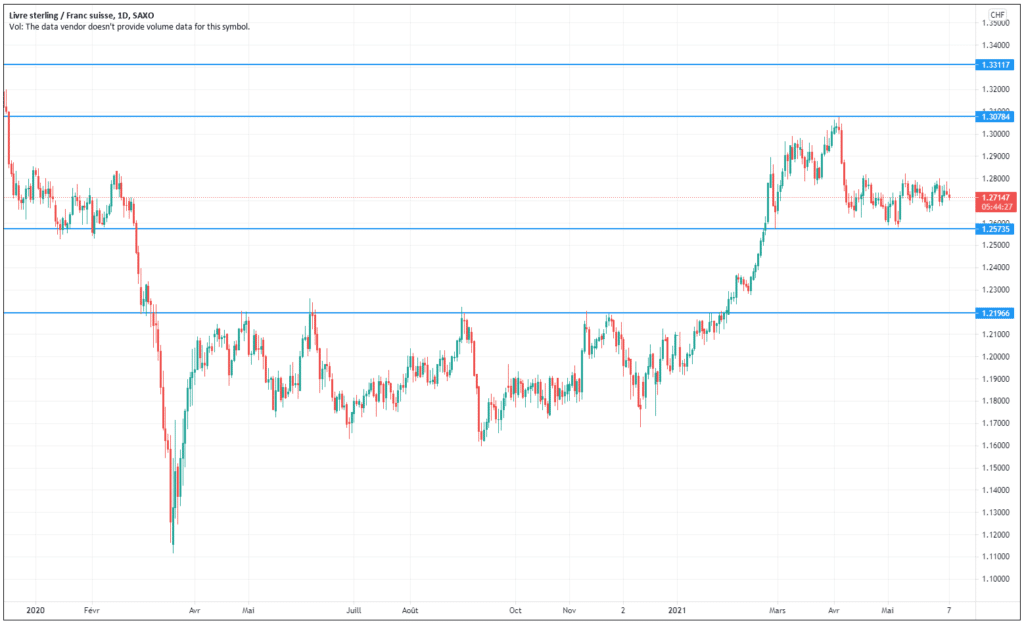Screen dimensions: 1024x625
Task: Click the 1.19000 price axis label
Action: click(x=996, y=379)
